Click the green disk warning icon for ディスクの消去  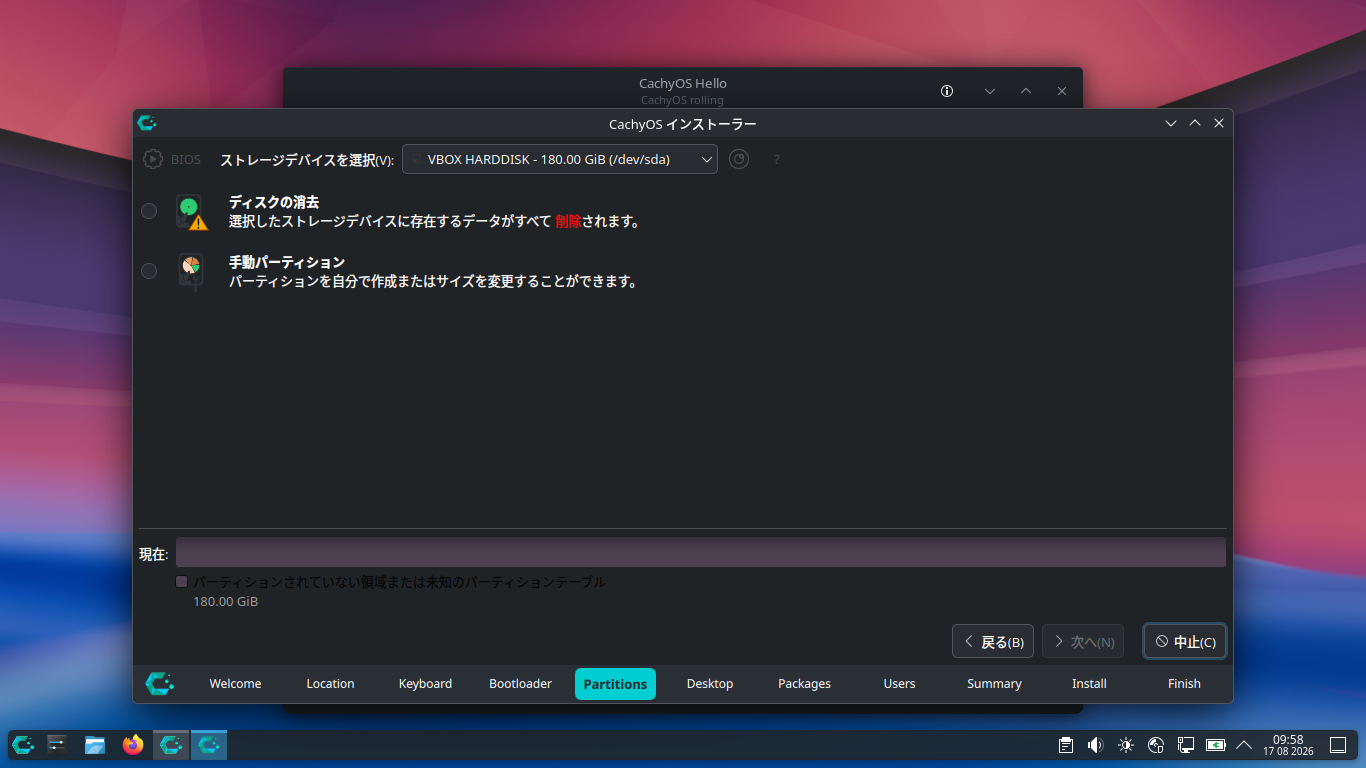coord(190,212)
